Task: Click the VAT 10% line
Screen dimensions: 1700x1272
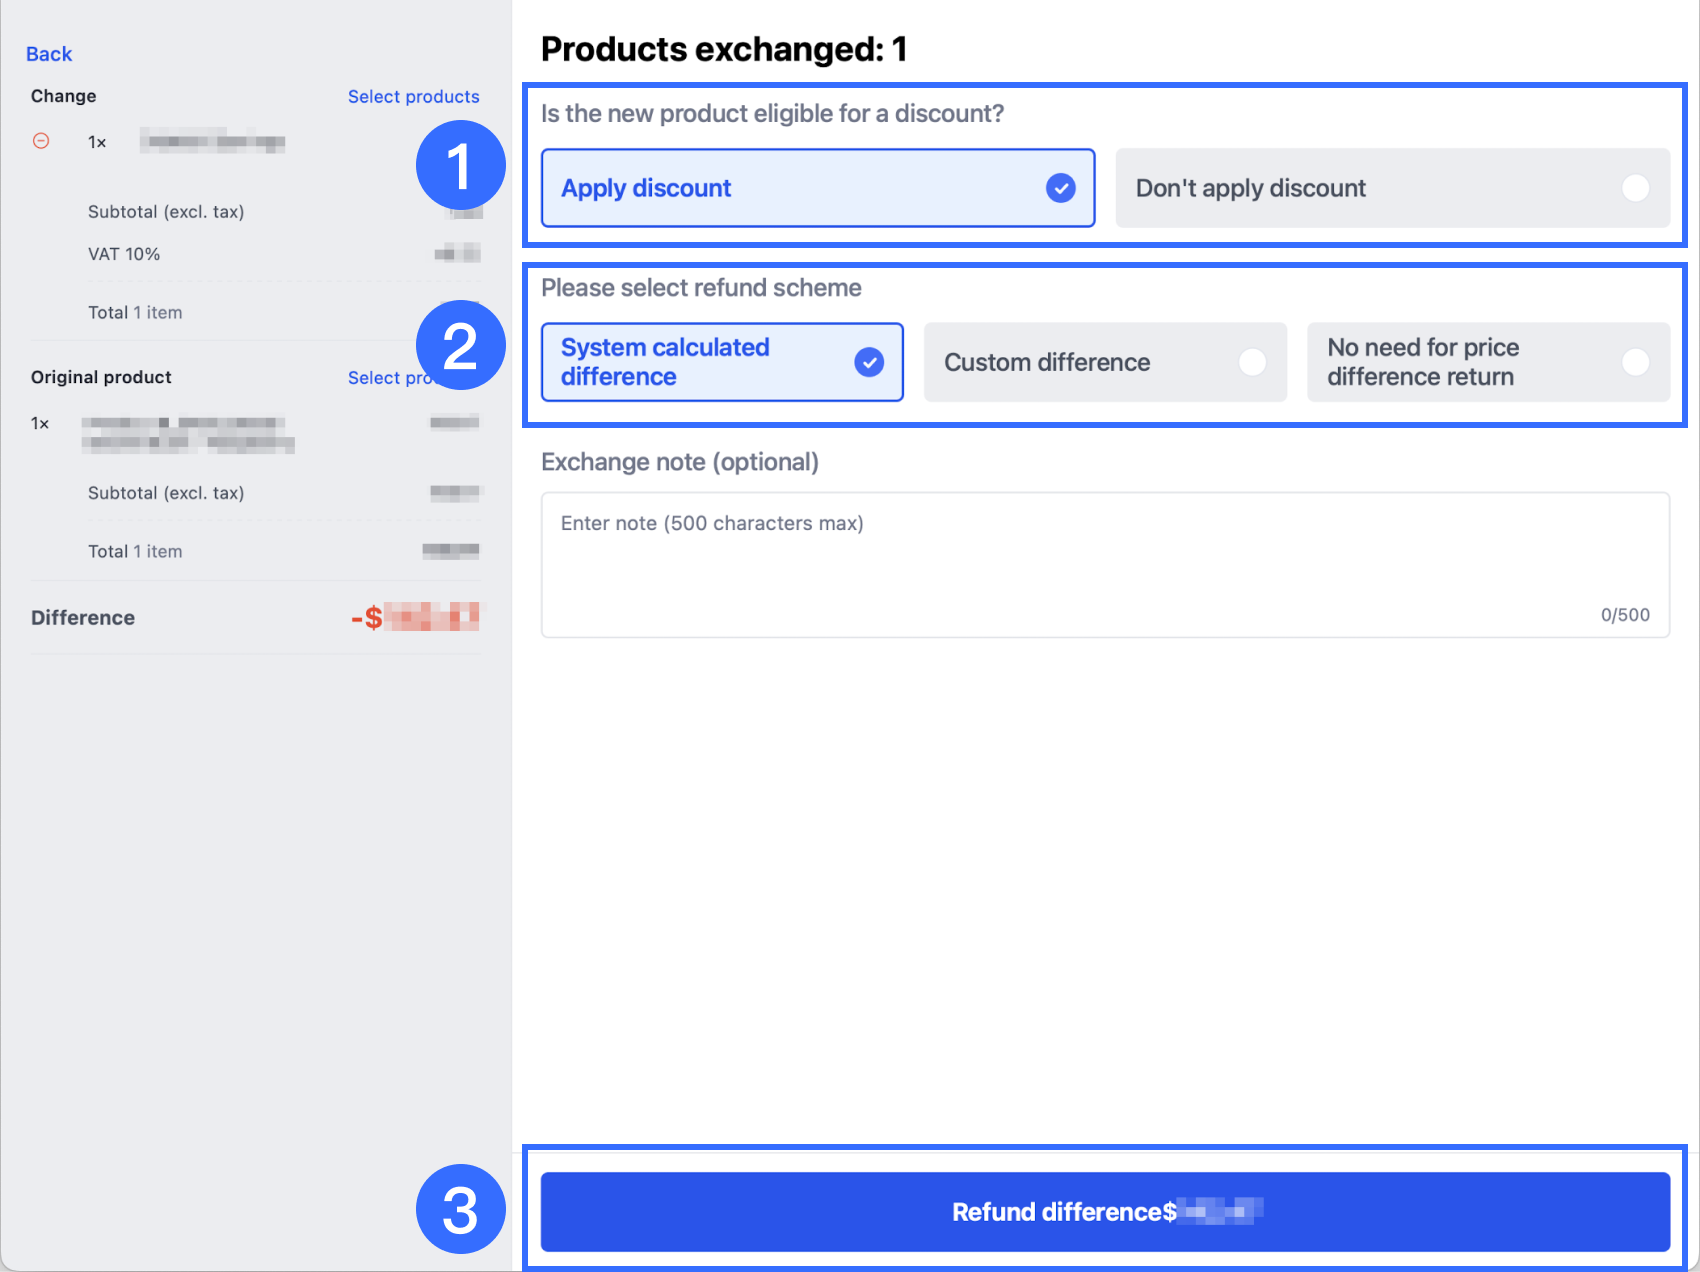Action: tap(124, 254)
